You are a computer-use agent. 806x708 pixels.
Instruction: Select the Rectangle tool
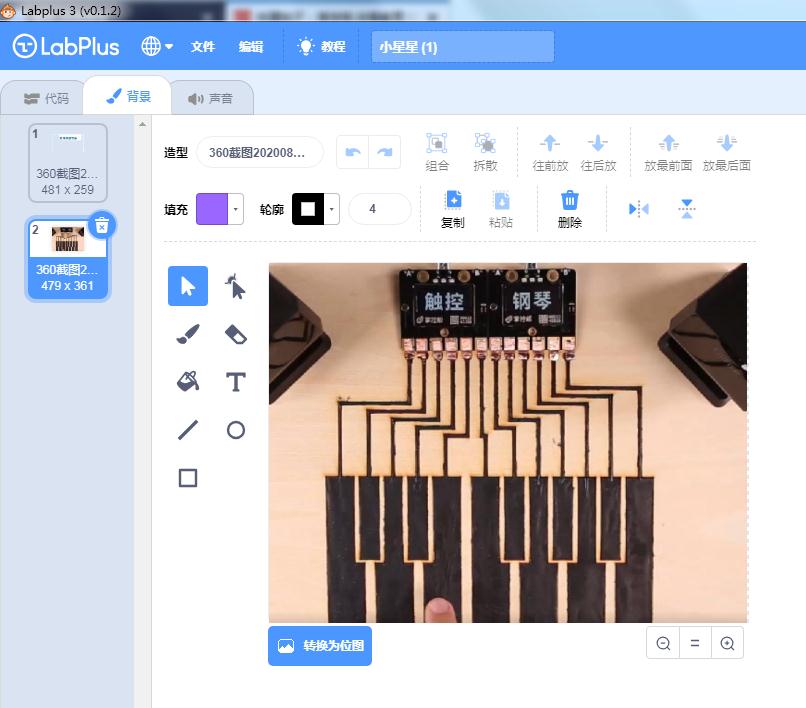pyautogui.click(x=188, y=478)
